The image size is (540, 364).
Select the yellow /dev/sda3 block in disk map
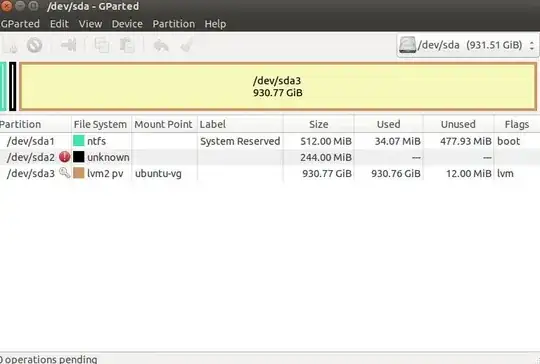(278, 86)
